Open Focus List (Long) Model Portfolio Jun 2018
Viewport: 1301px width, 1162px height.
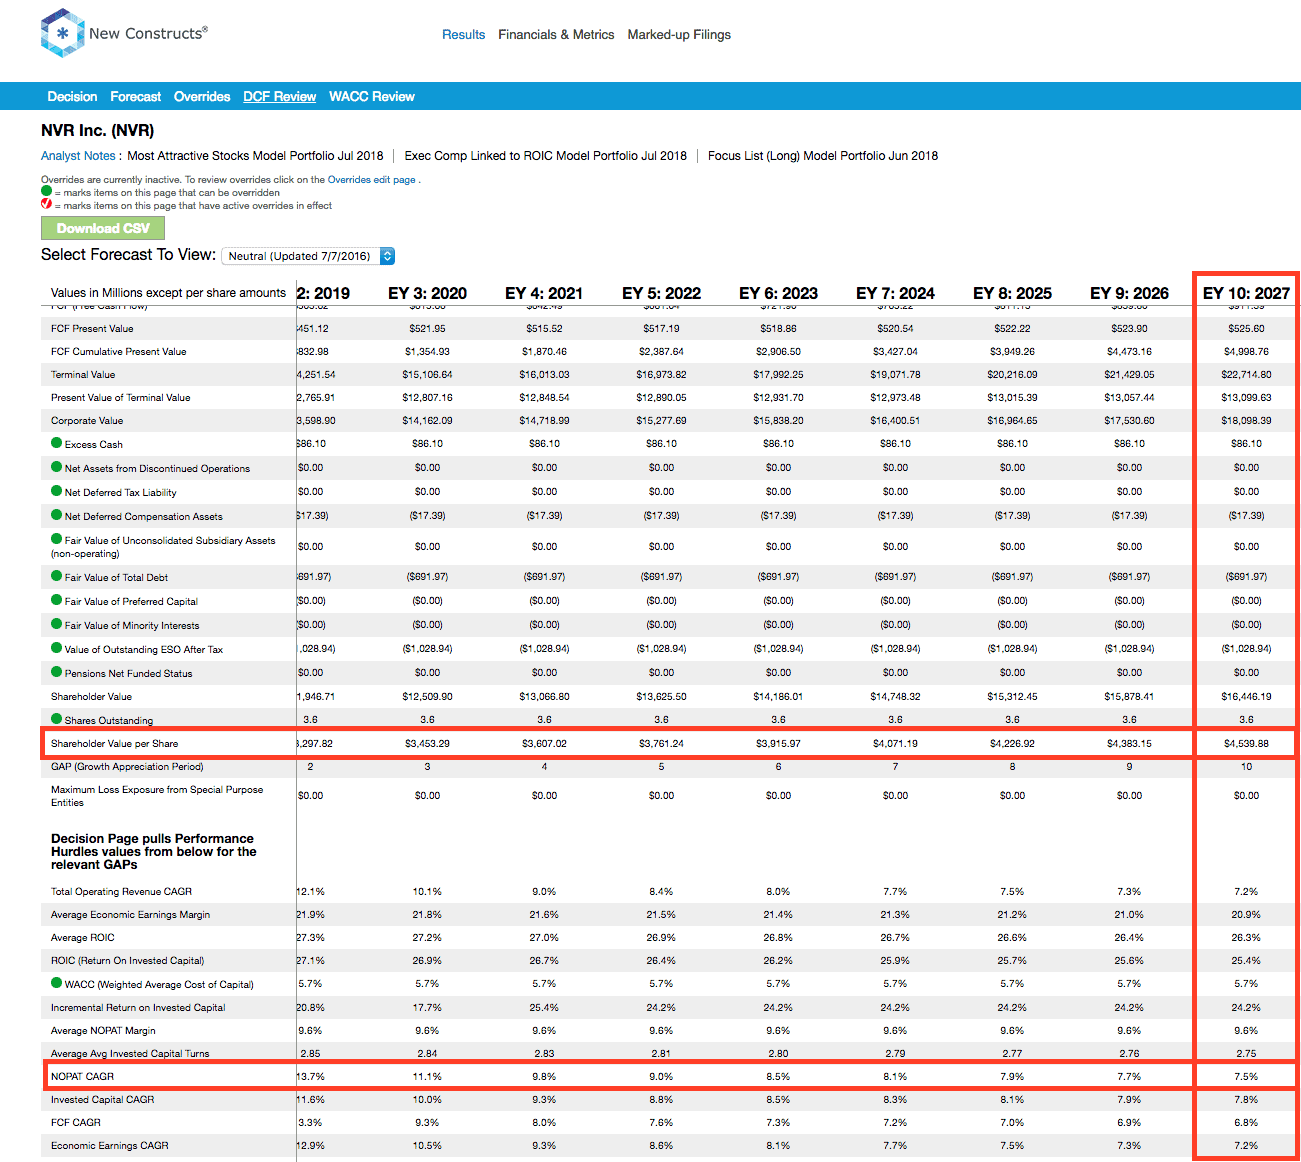823,156
